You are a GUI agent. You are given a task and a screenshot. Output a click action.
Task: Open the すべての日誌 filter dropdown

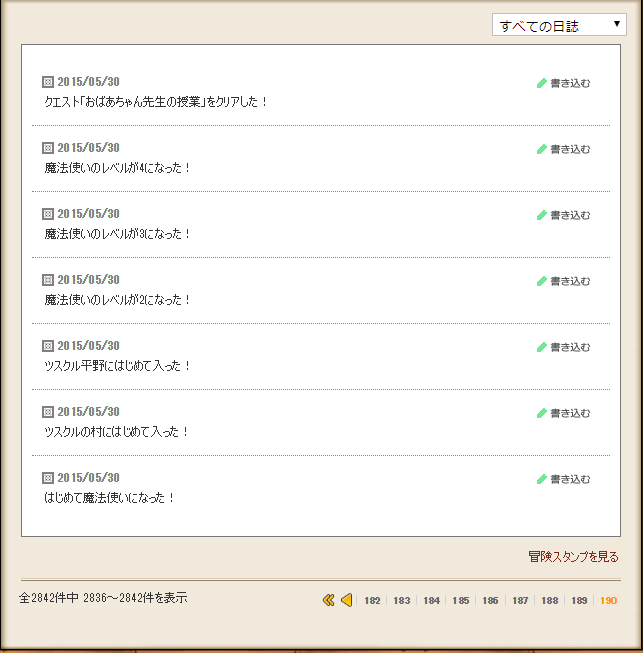[x=559, y=25]
